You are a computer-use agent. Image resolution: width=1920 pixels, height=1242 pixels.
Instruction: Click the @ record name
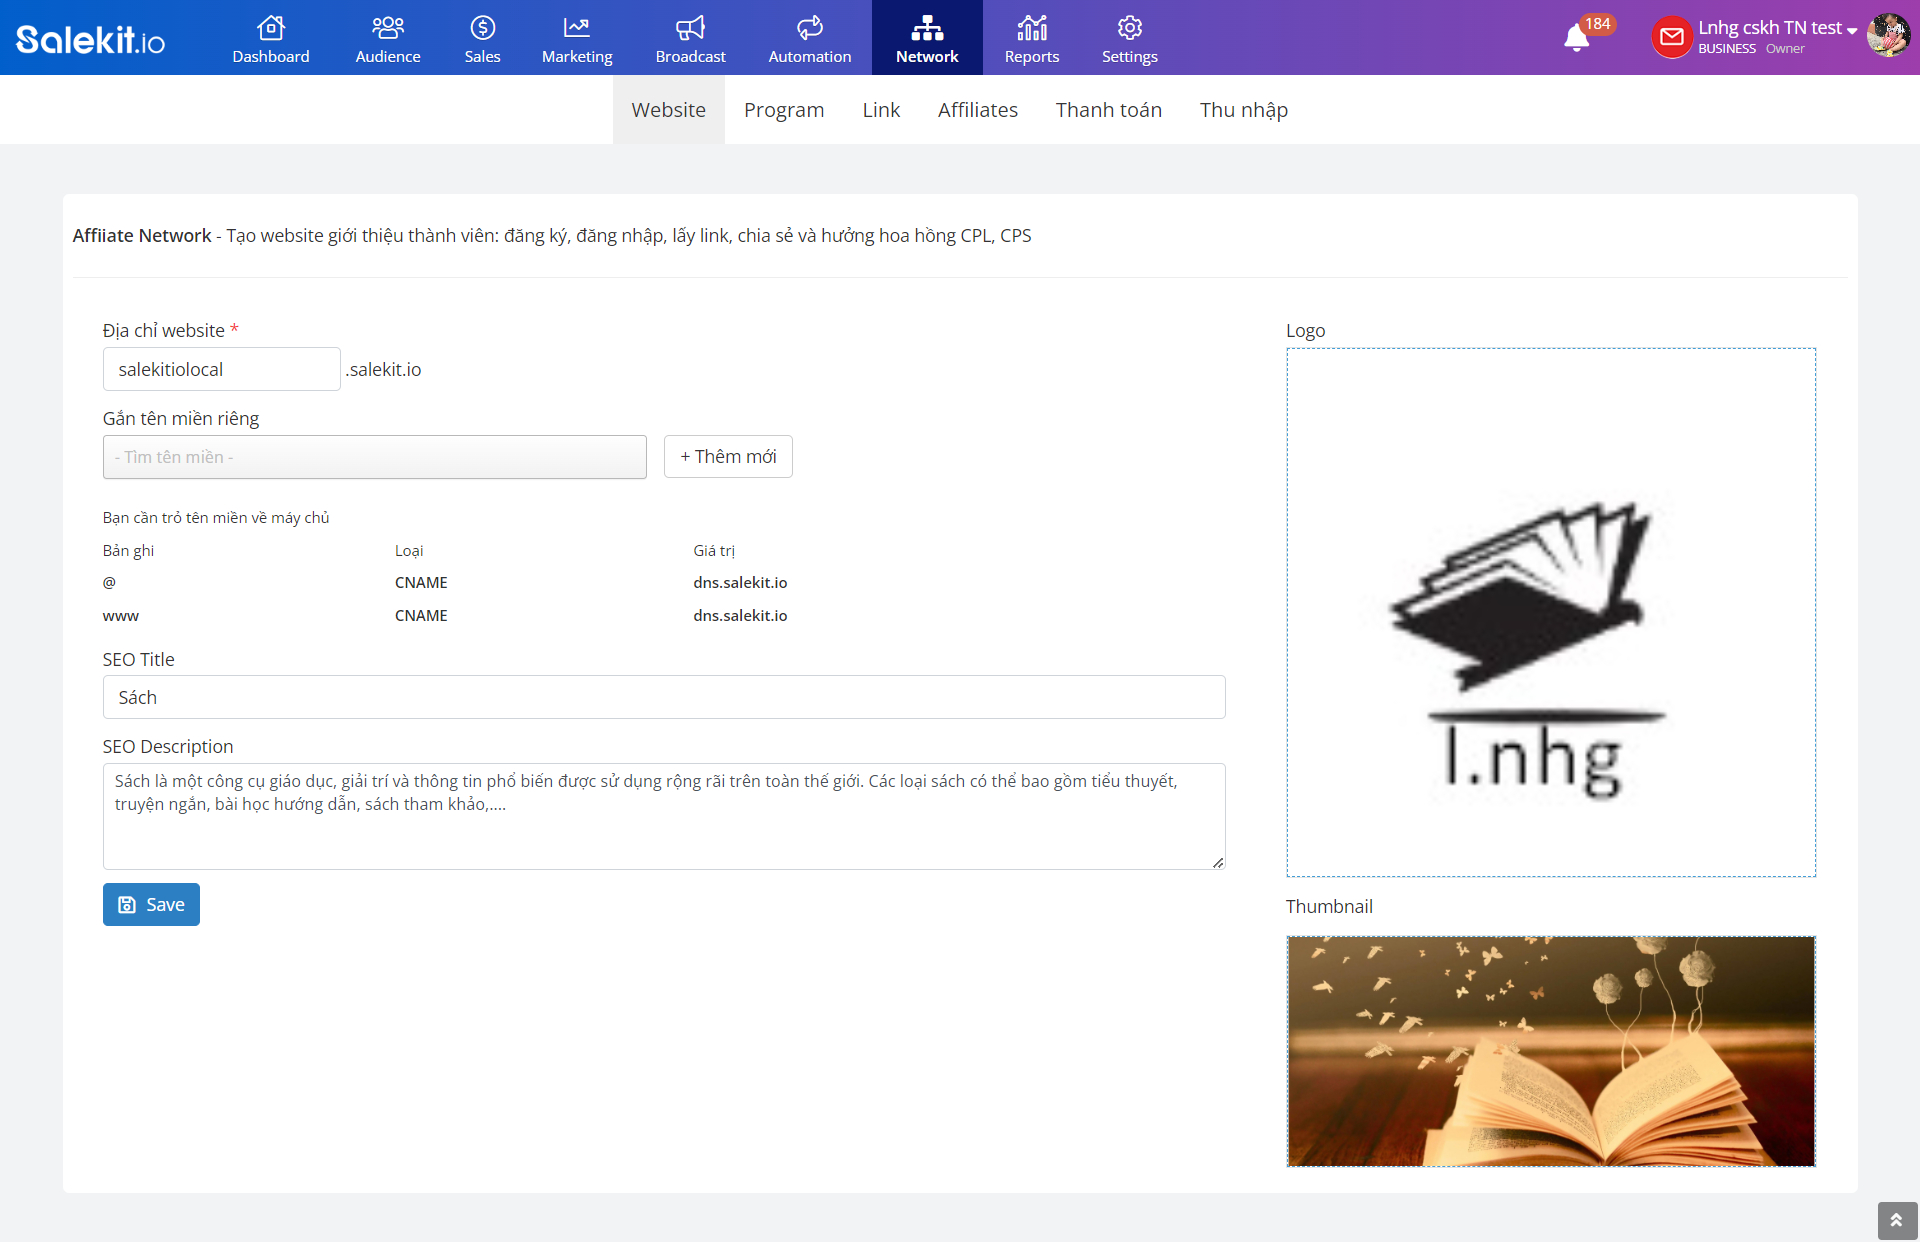[x=109, y=583]
